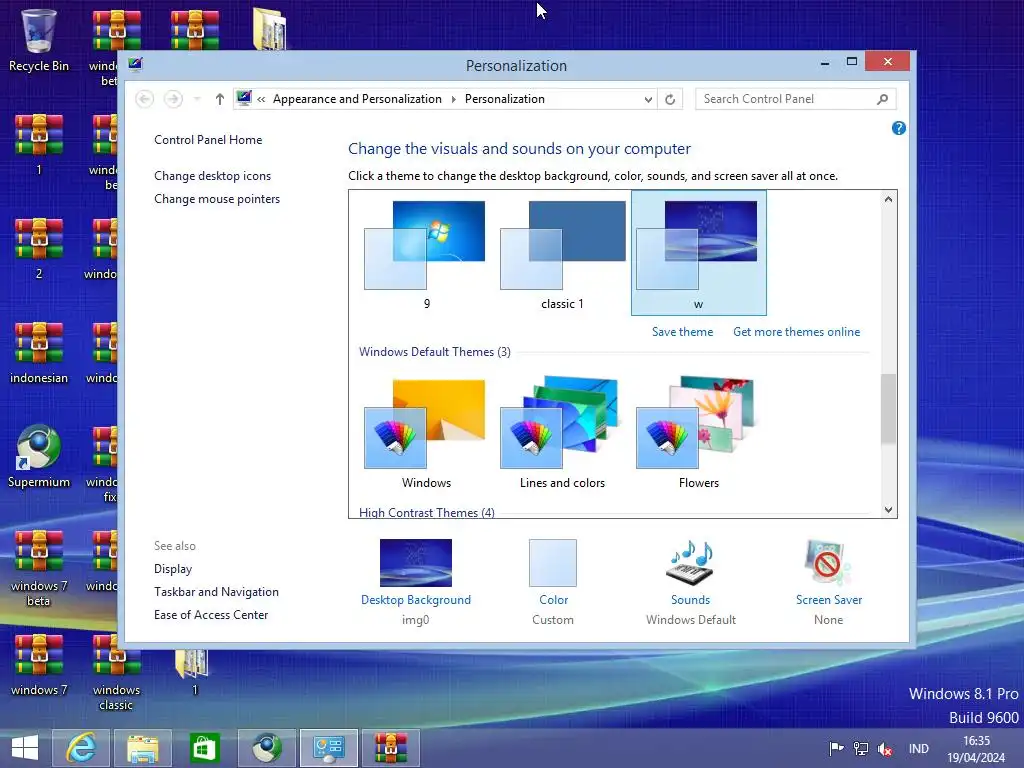Click Change mouse pointers link

click(217, 199)
